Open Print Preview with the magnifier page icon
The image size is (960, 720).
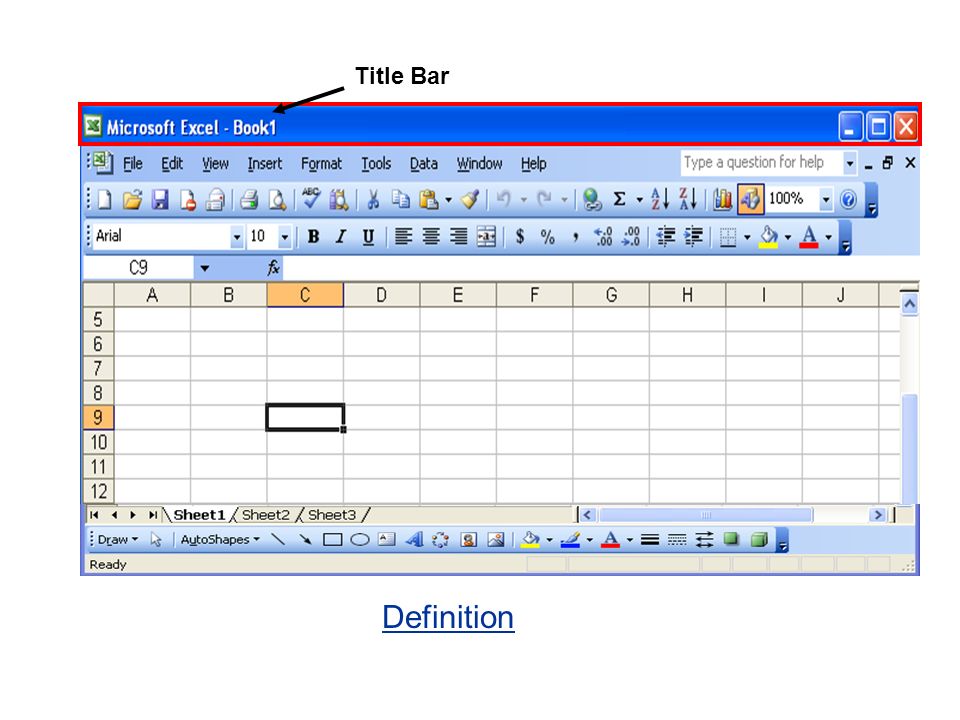(277, 200)
